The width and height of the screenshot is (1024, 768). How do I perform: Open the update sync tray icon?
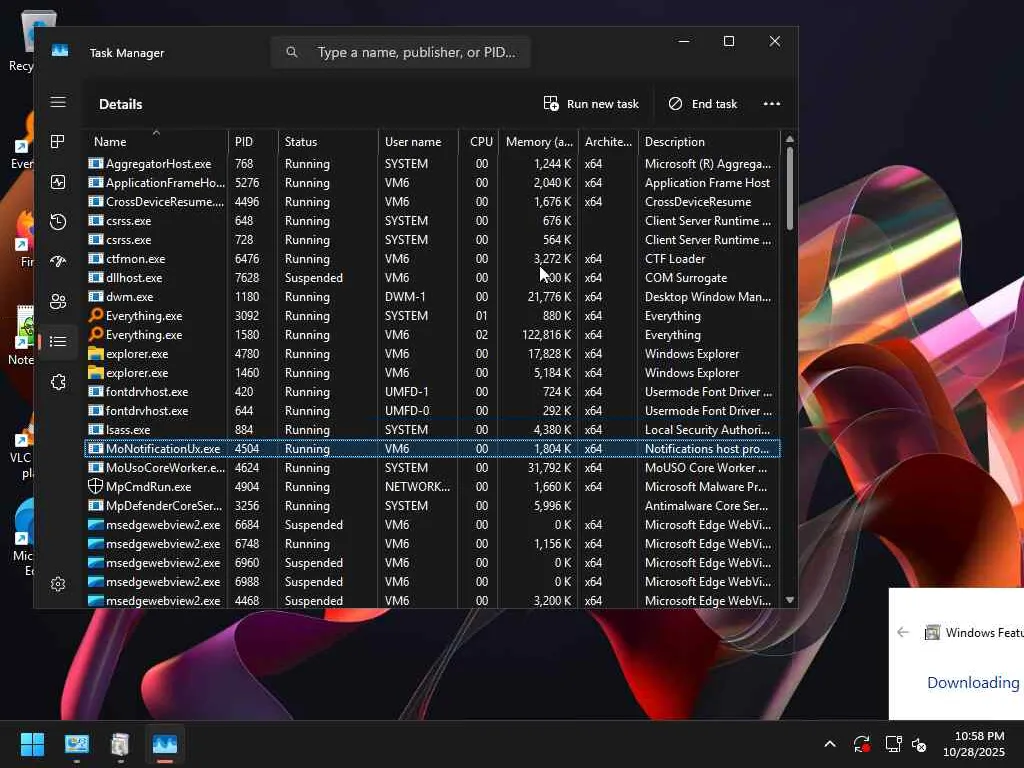pyautogui.click(x=861, y=744)
